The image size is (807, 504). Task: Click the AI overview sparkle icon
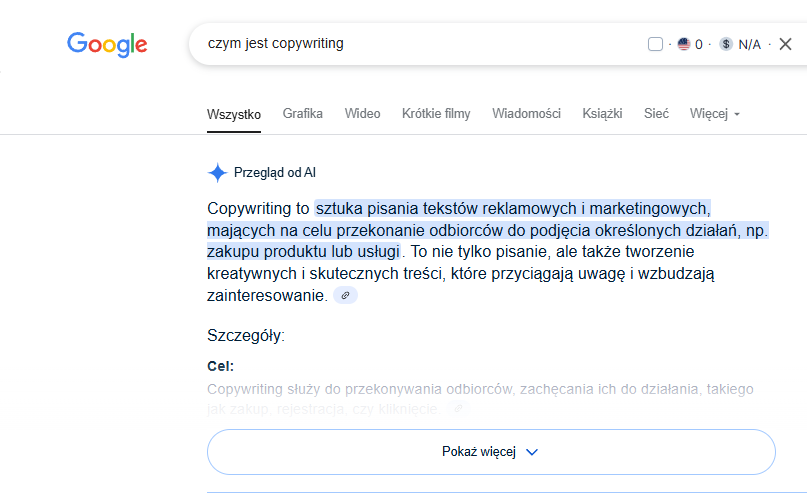(217, 172)
